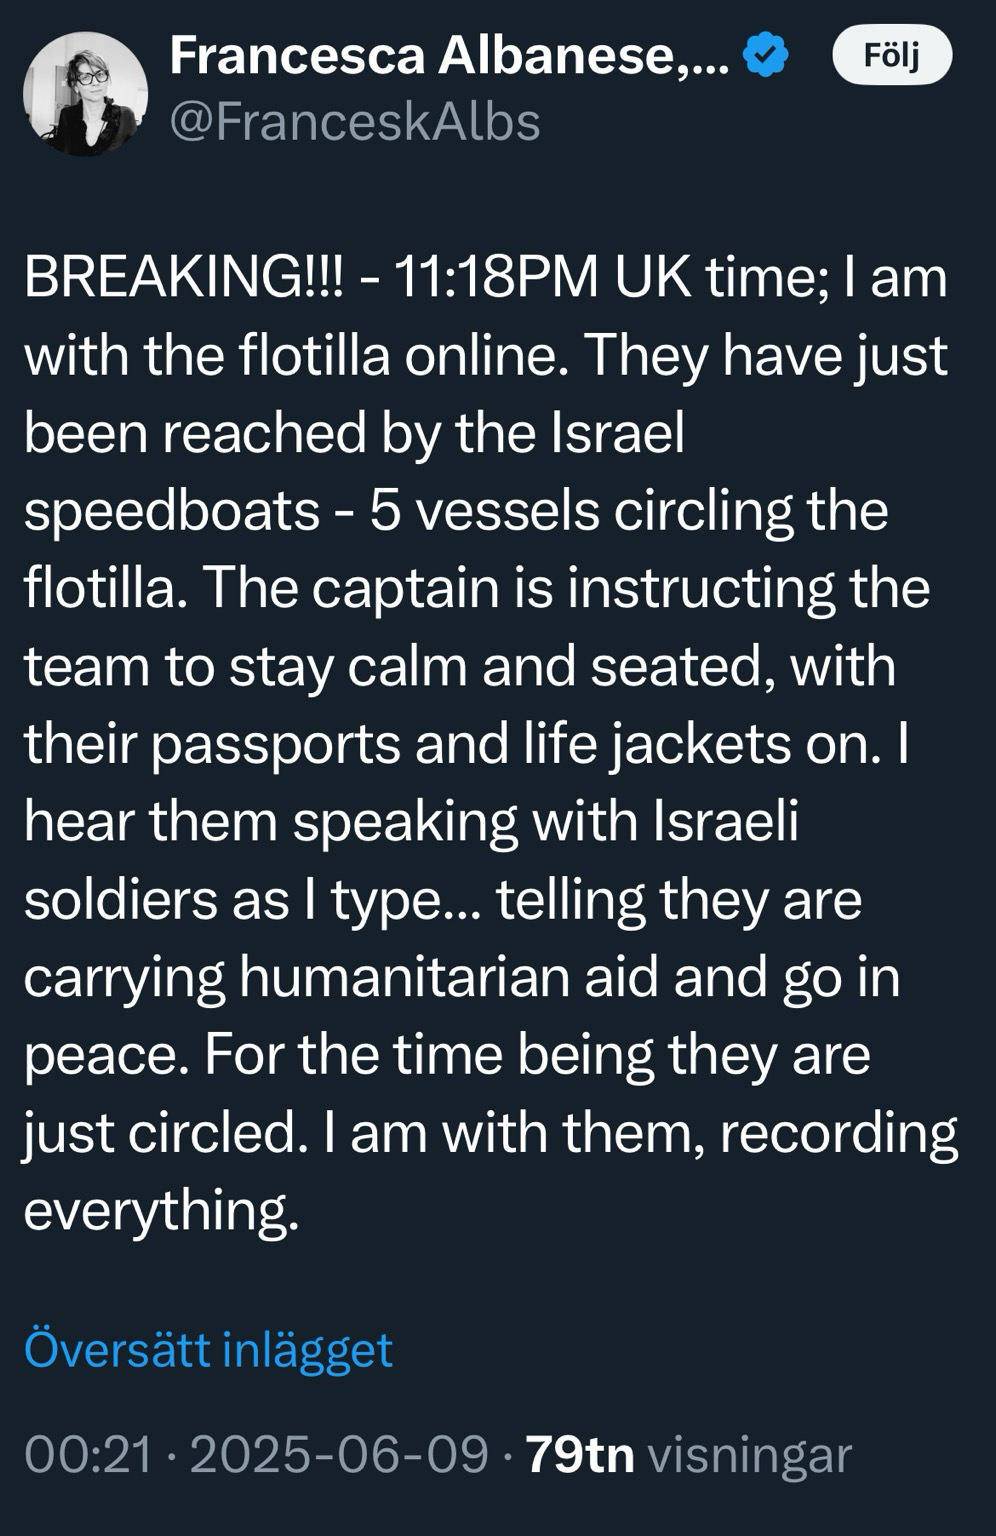Click the blue verified checkmark badge
996x1536 pixels.
[766, 56]
